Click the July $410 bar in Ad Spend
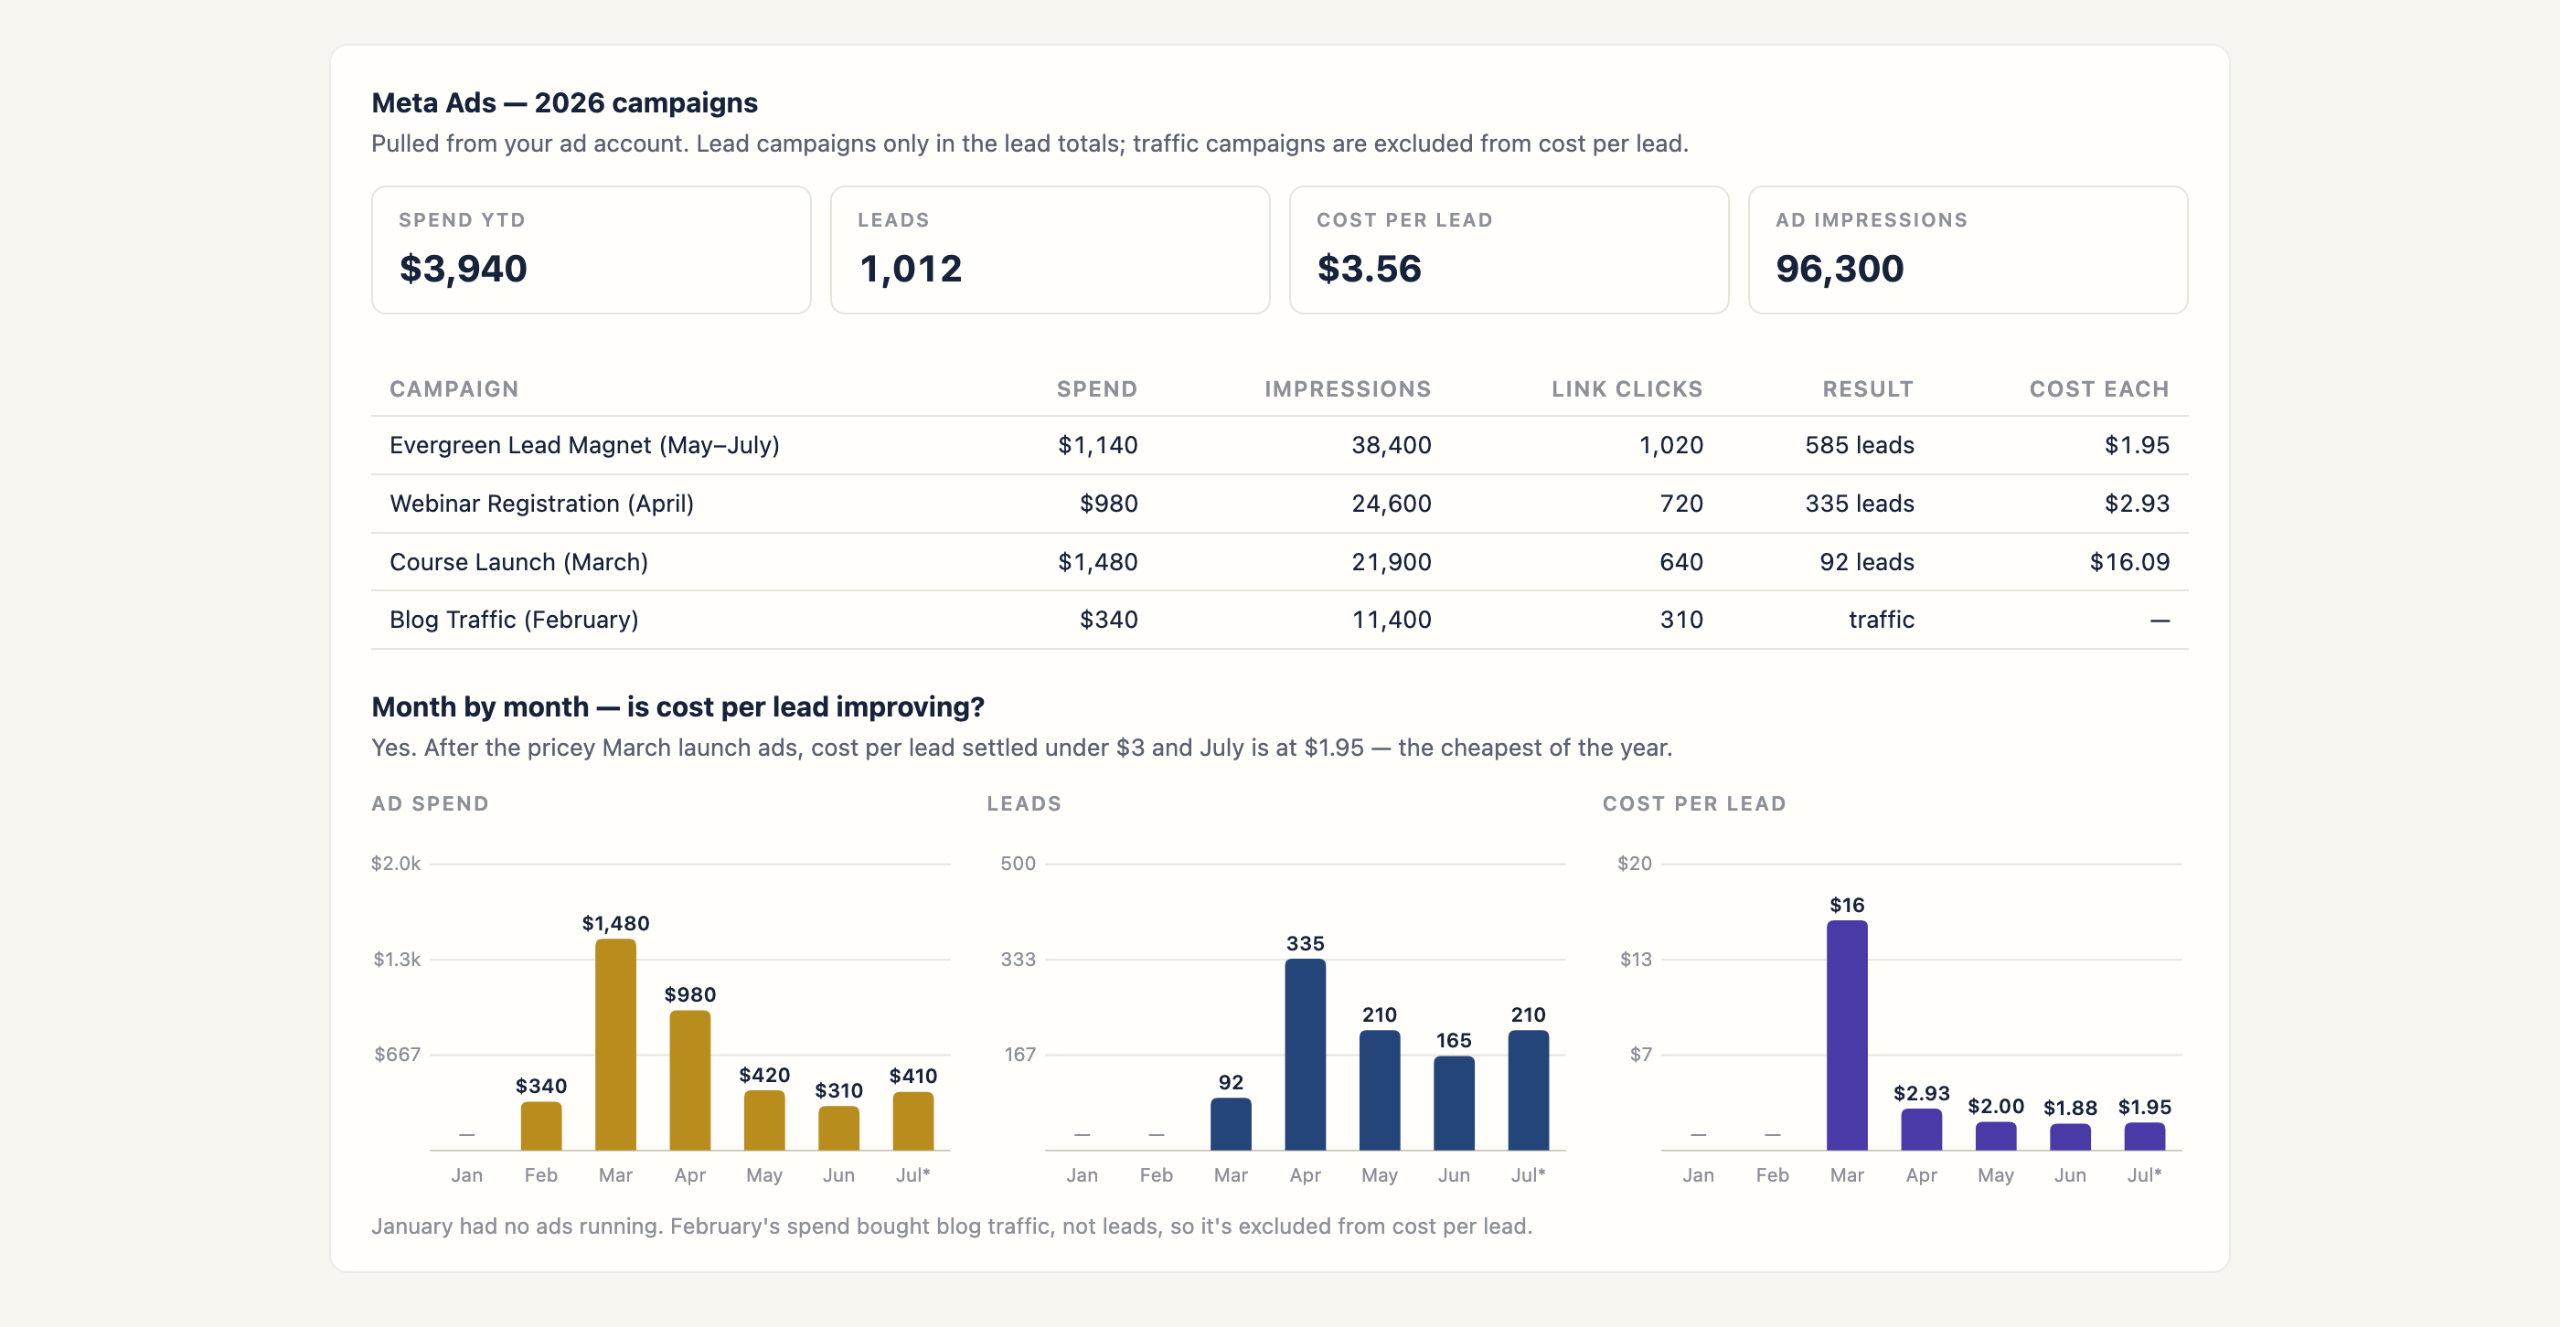This screenshot has height=1327, width=2560. pyautogui.click(x=913, y=1121)
